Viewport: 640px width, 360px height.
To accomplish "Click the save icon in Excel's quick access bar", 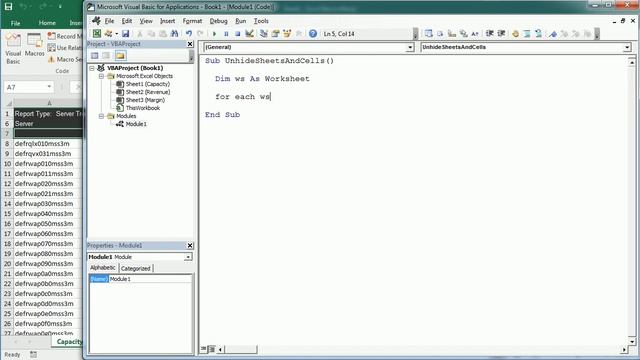I will 8,7.
